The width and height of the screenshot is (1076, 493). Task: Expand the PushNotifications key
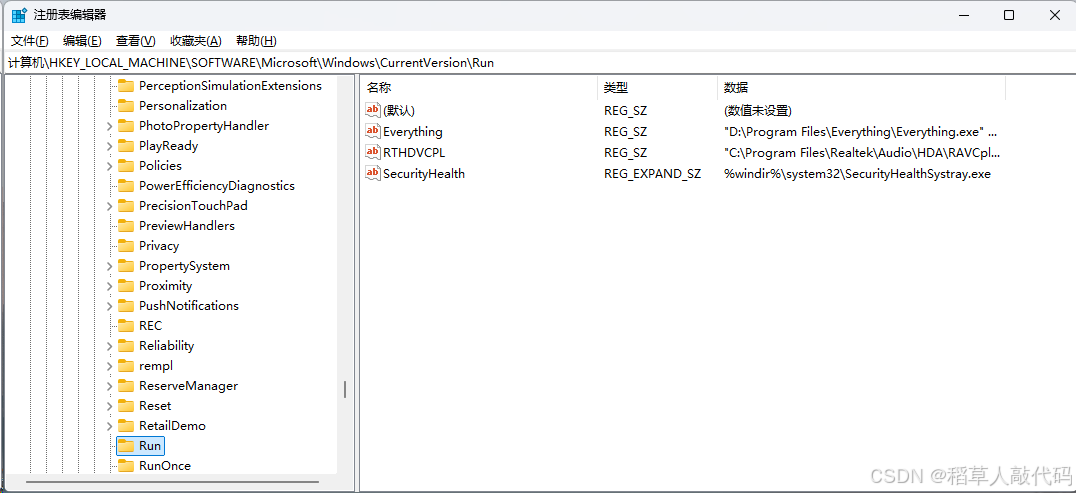coord(109,306)
